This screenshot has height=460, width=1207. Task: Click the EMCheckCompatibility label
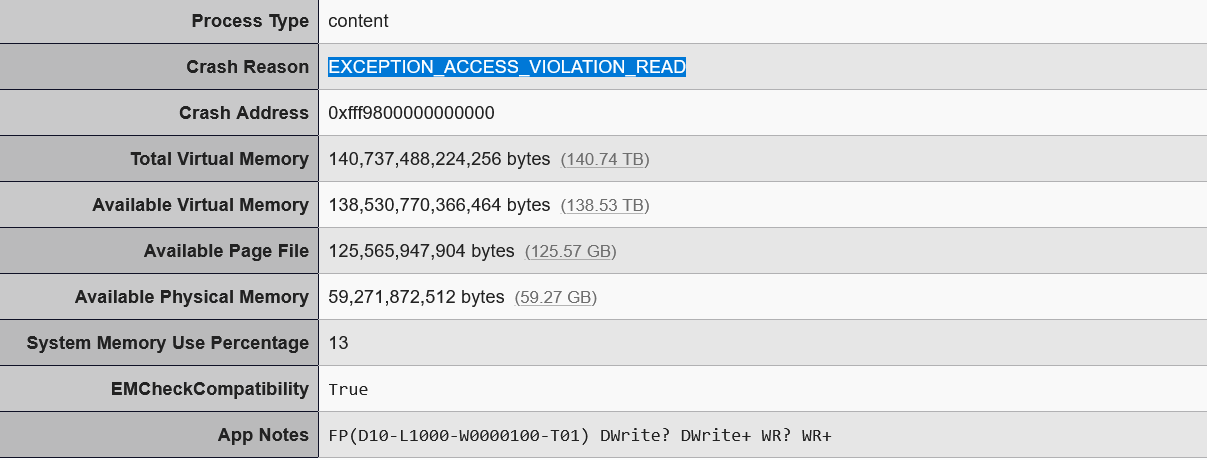(209, 389)
